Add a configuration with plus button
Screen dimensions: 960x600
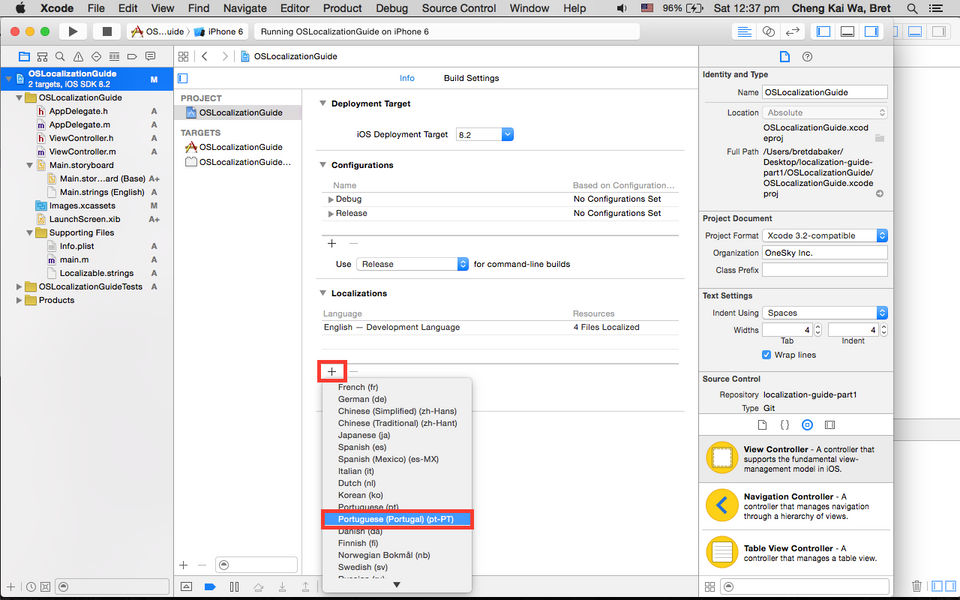coord(332,244)
